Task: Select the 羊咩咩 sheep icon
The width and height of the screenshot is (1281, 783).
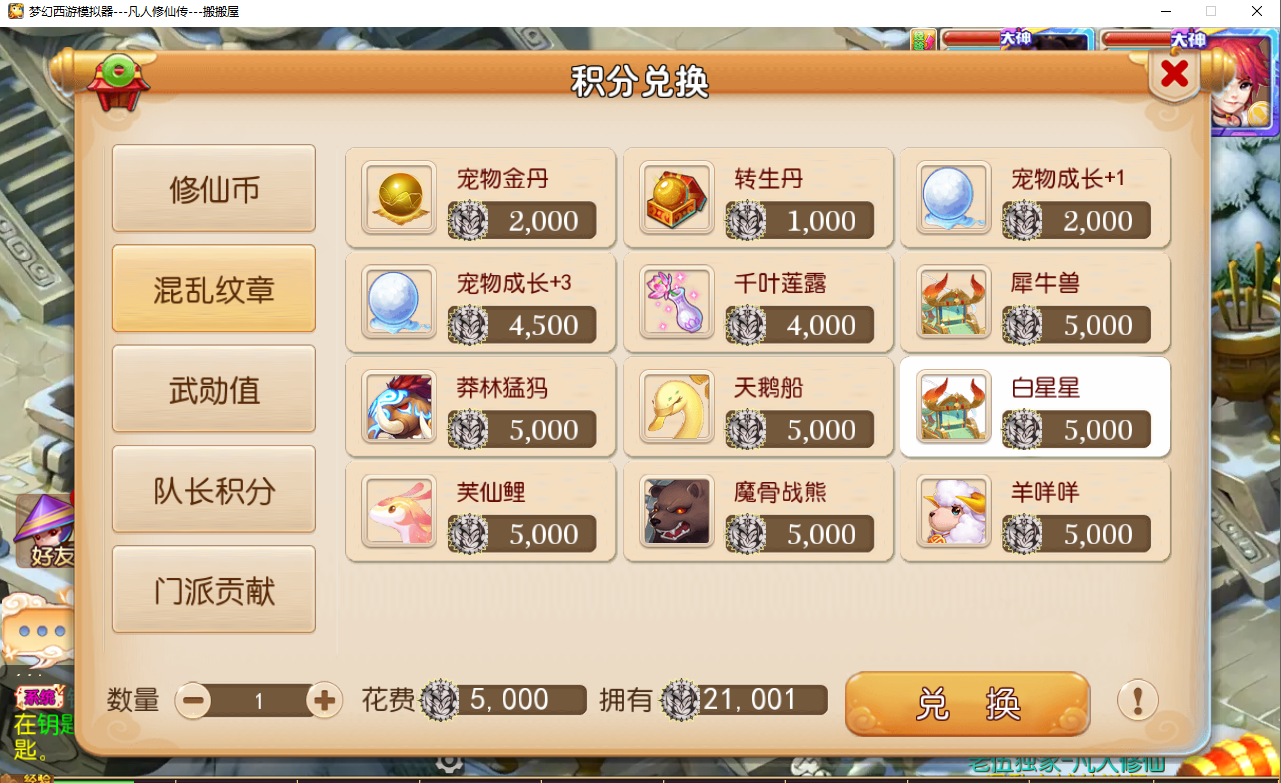Action: [954, 511]
